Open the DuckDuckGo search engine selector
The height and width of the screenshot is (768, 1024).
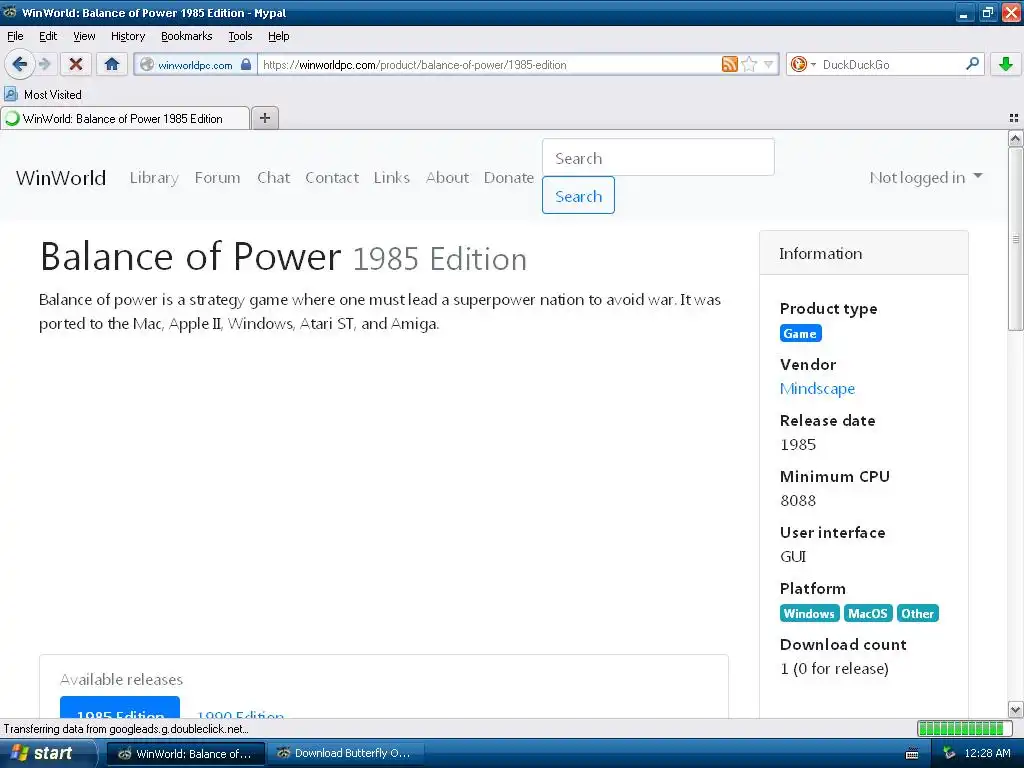coord(803,64)
